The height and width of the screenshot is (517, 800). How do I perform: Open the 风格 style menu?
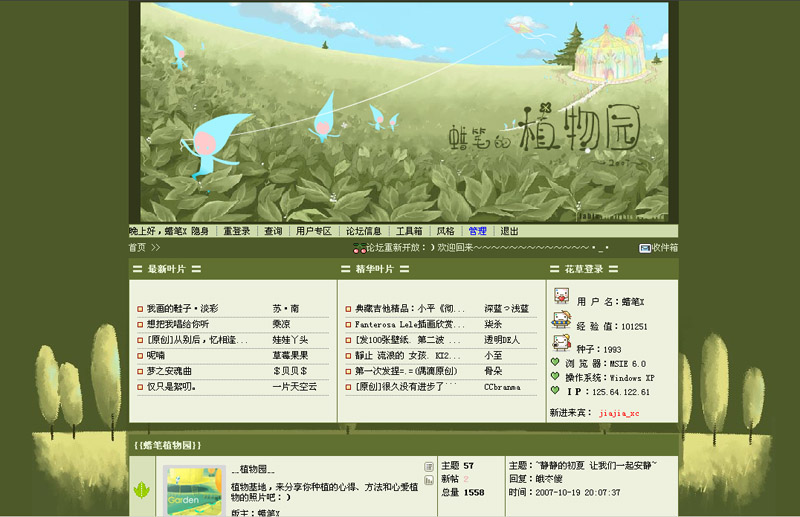point(445,231)
